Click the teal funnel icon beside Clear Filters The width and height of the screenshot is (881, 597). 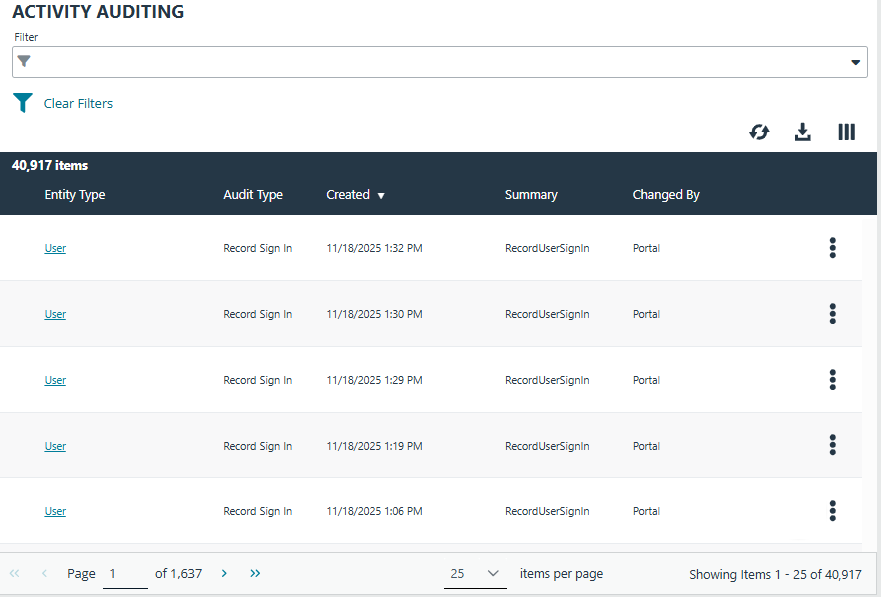(x=22, y=102)
